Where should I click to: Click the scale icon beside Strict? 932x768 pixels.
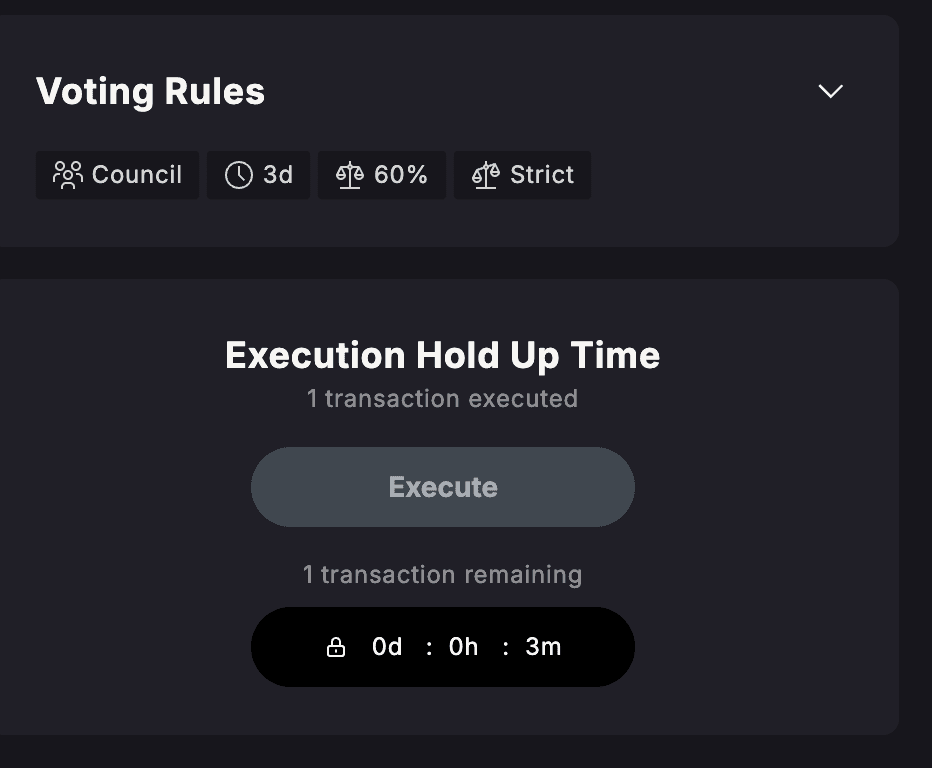point(485,175)
